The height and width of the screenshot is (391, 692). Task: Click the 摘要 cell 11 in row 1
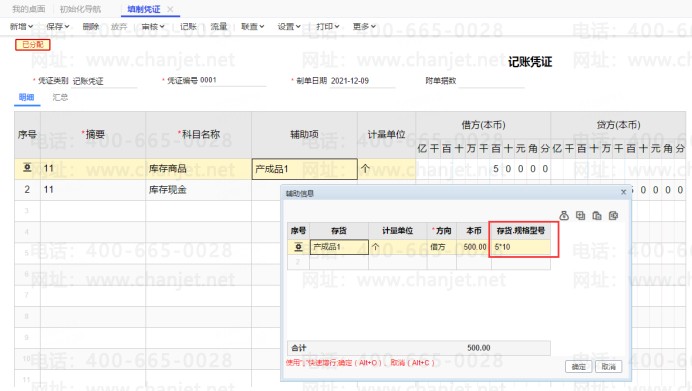coord(93,169)
